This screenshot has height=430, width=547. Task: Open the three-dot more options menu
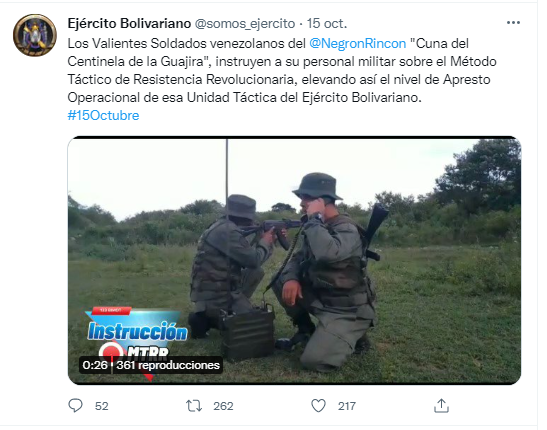(513, 23)
